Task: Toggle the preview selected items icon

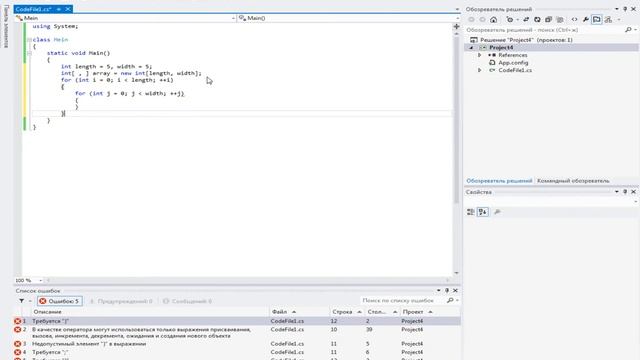Action: click(597, 19)
